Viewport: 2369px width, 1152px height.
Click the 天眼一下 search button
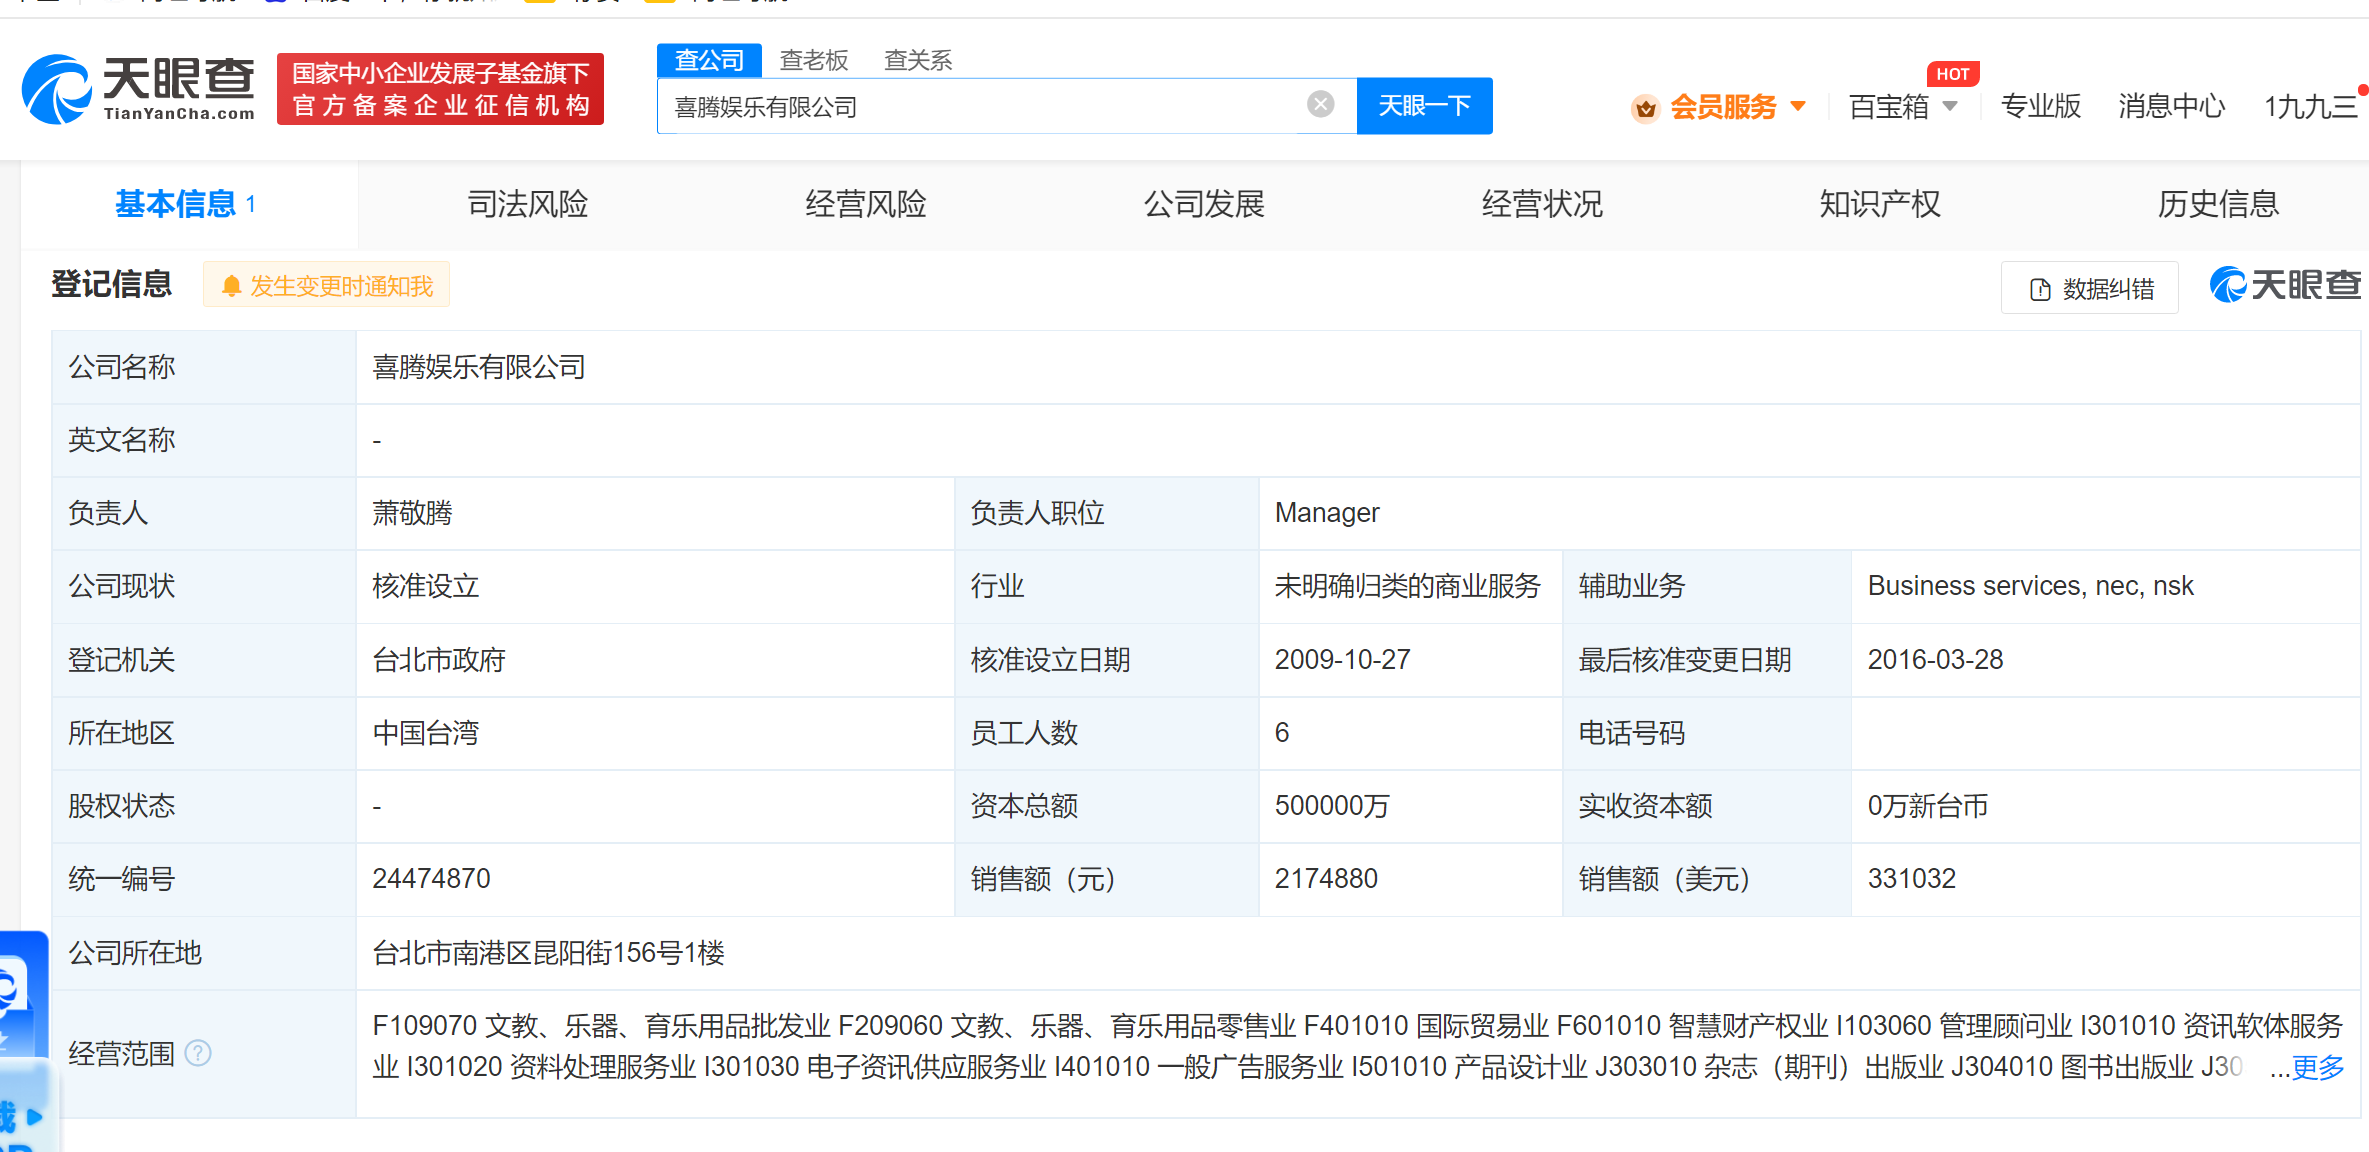pyautogui.click(x=1424, y=106)
